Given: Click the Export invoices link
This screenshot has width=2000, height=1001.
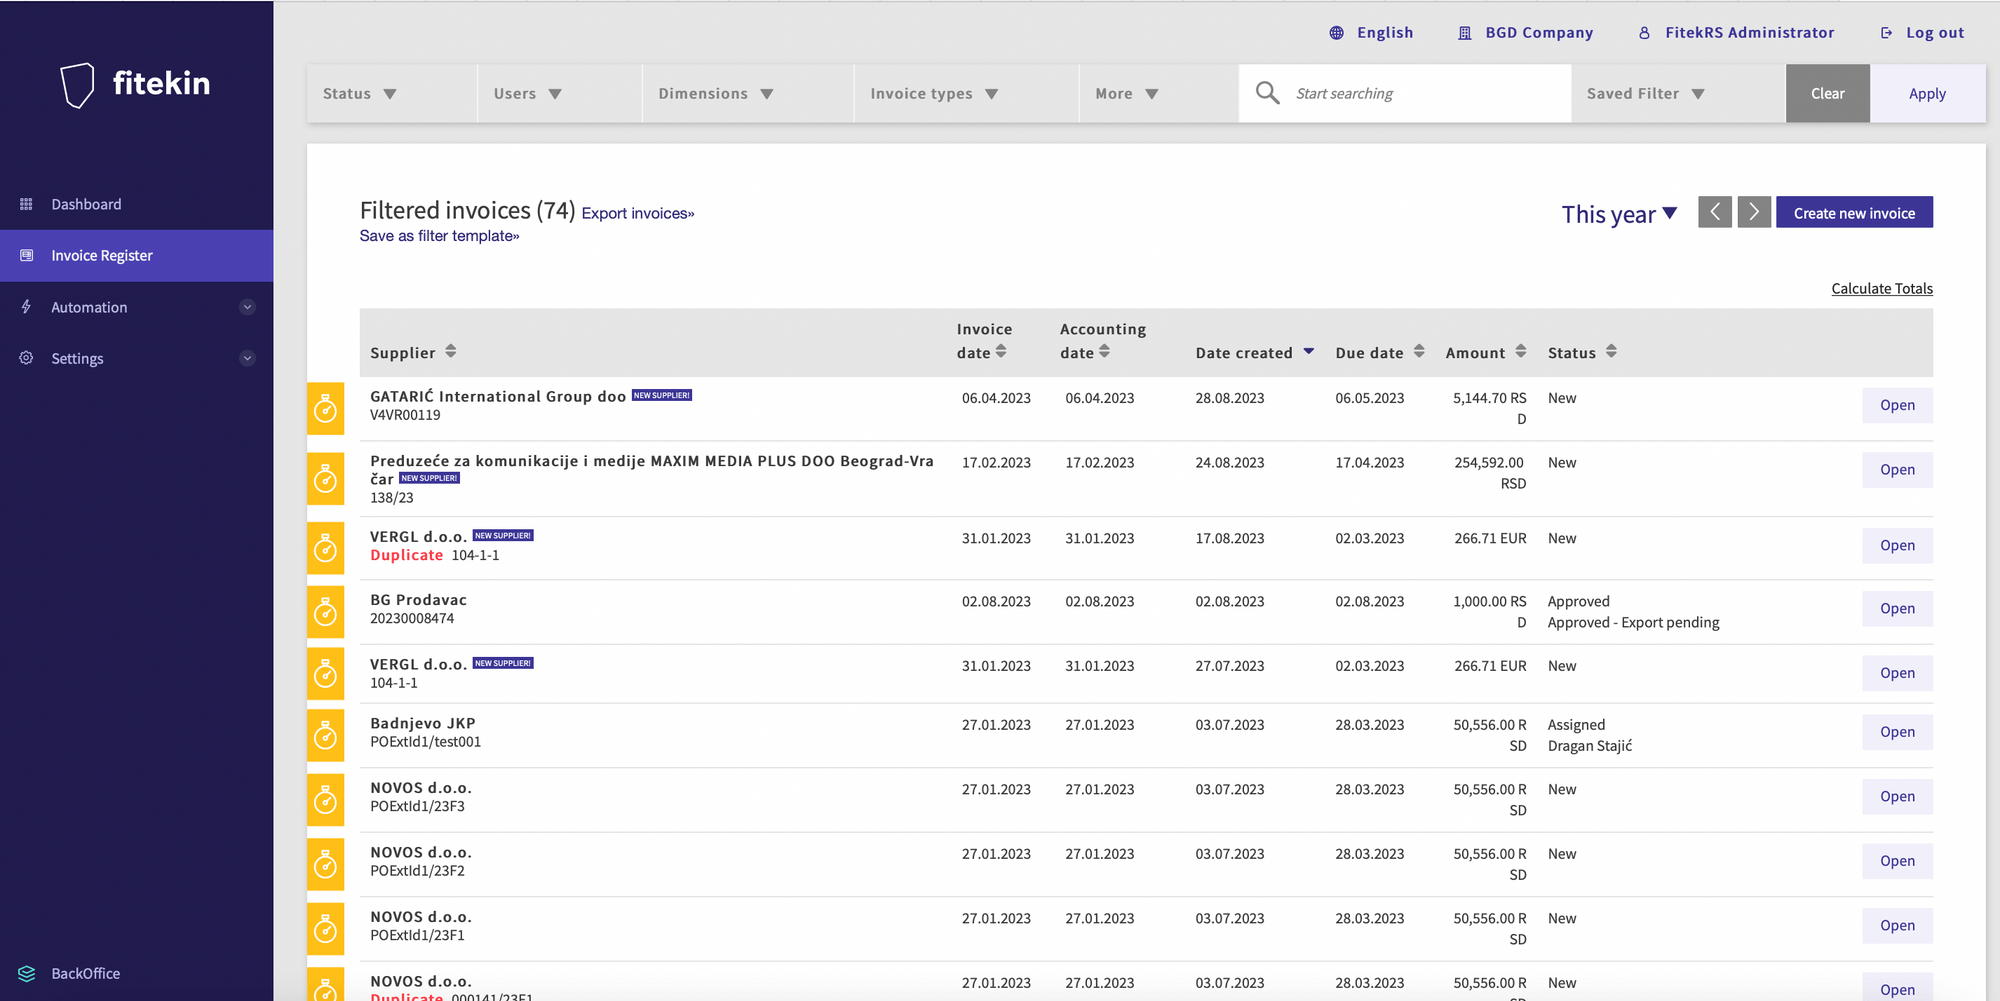Looking at the screenshot, I should pos(637,214).
